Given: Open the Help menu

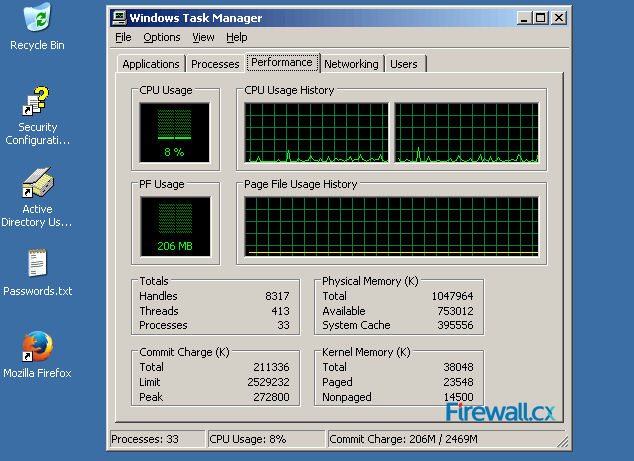Looking at the screenshot, I should pos(237,37).
